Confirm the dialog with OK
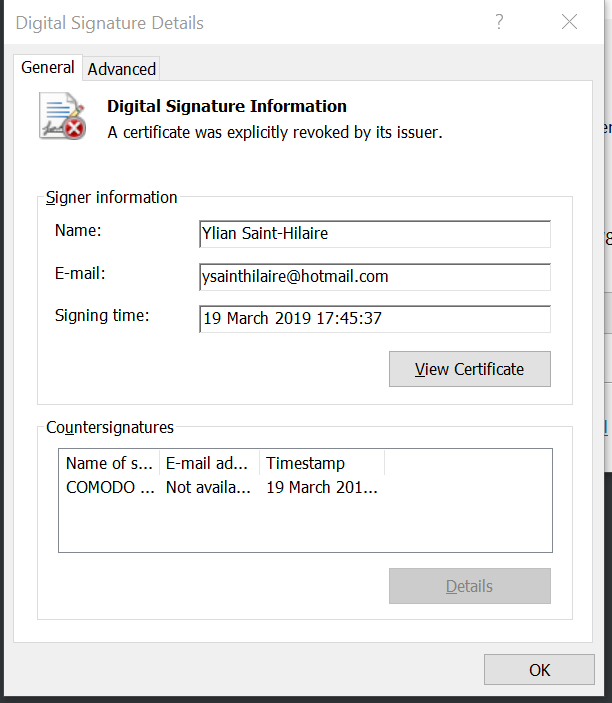 [539, 670]
